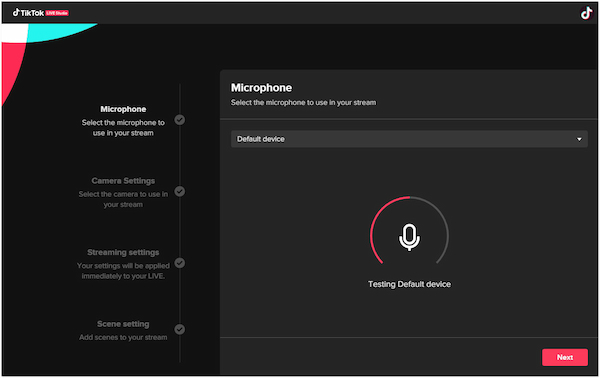Go to Camera Settings step

coord(123,181)
